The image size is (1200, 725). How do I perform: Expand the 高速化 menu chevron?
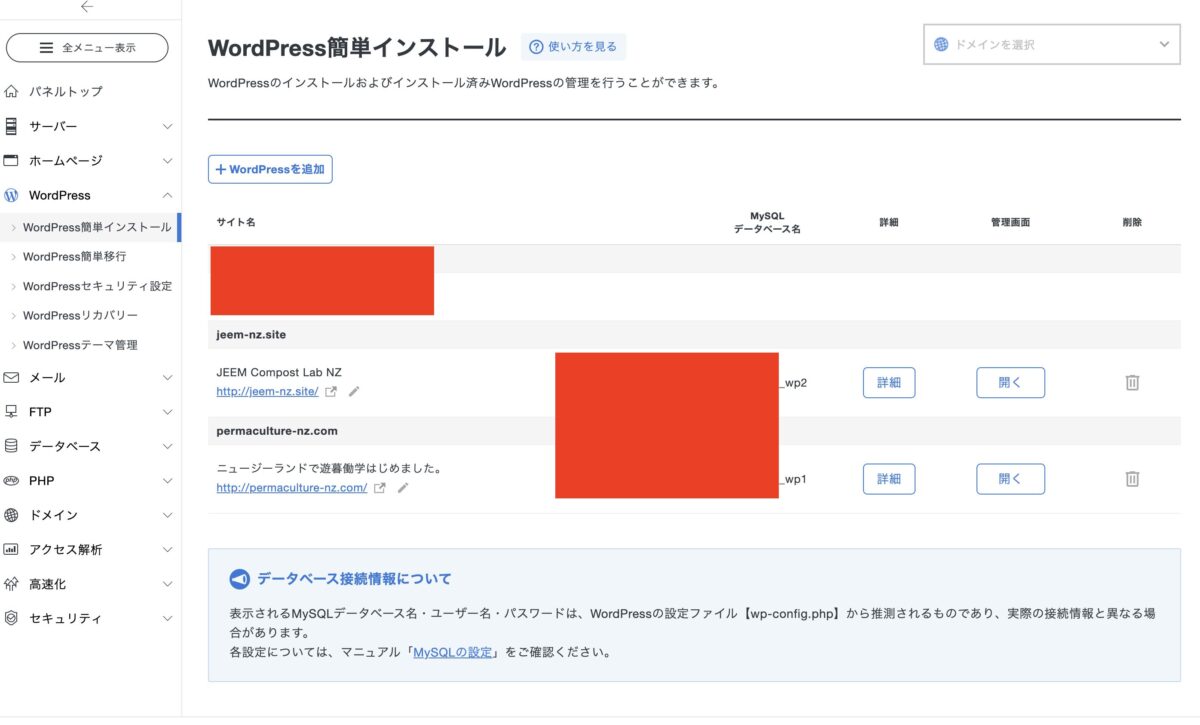167,583
